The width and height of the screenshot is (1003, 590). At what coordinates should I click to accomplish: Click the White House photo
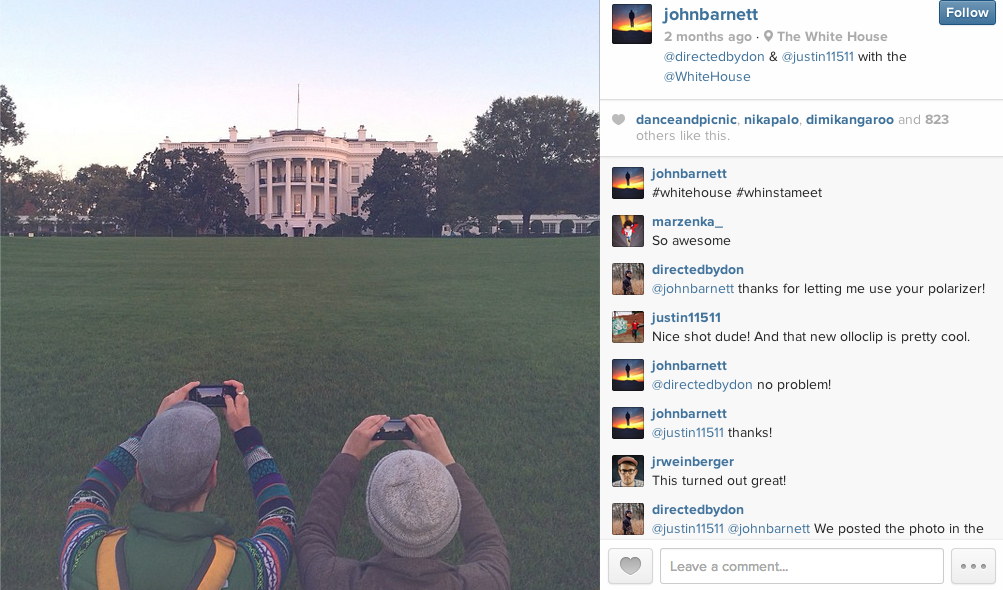299,295
